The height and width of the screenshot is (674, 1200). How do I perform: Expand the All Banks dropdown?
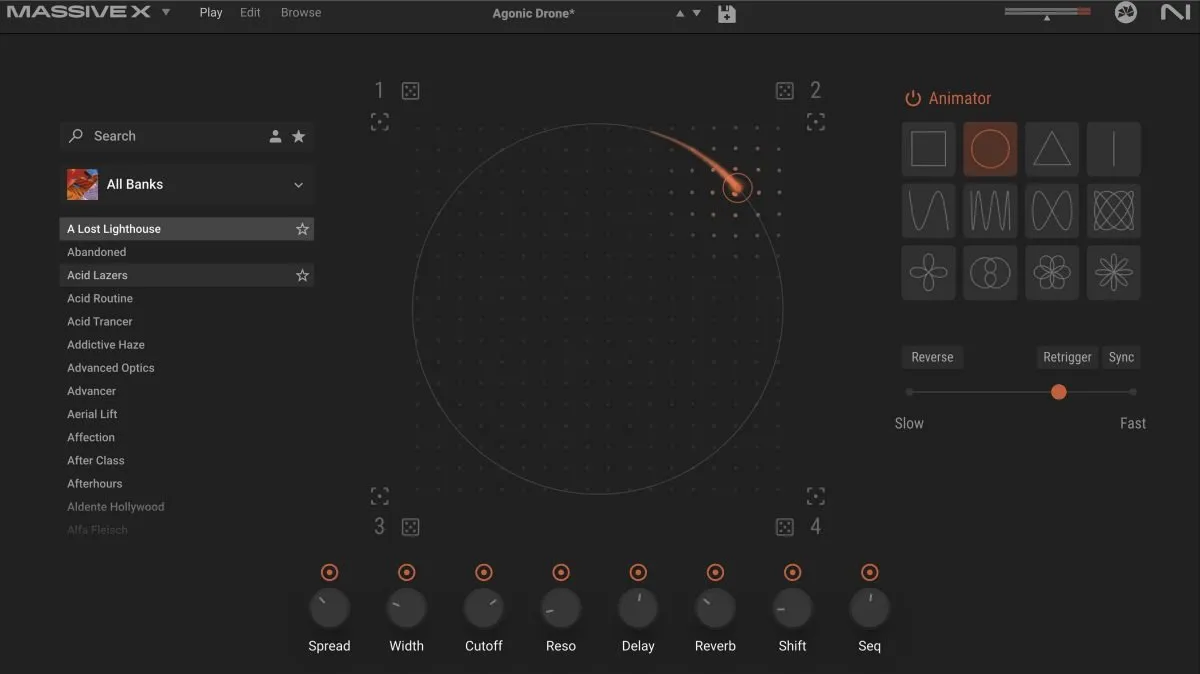point(298,185)
